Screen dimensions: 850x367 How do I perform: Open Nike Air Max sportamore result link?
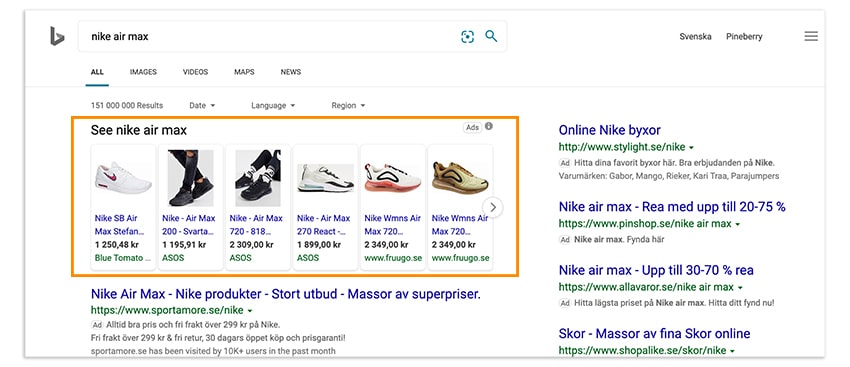click(x=286, y=294)
